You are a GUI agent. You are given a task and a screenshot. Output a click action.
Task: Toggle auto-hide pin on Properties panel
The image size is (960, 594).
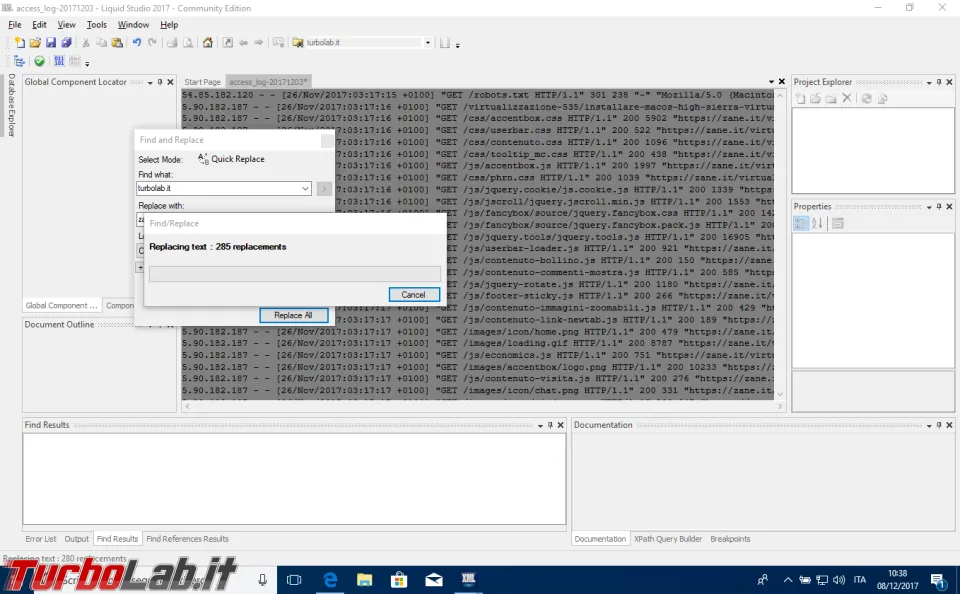point(939,207)
